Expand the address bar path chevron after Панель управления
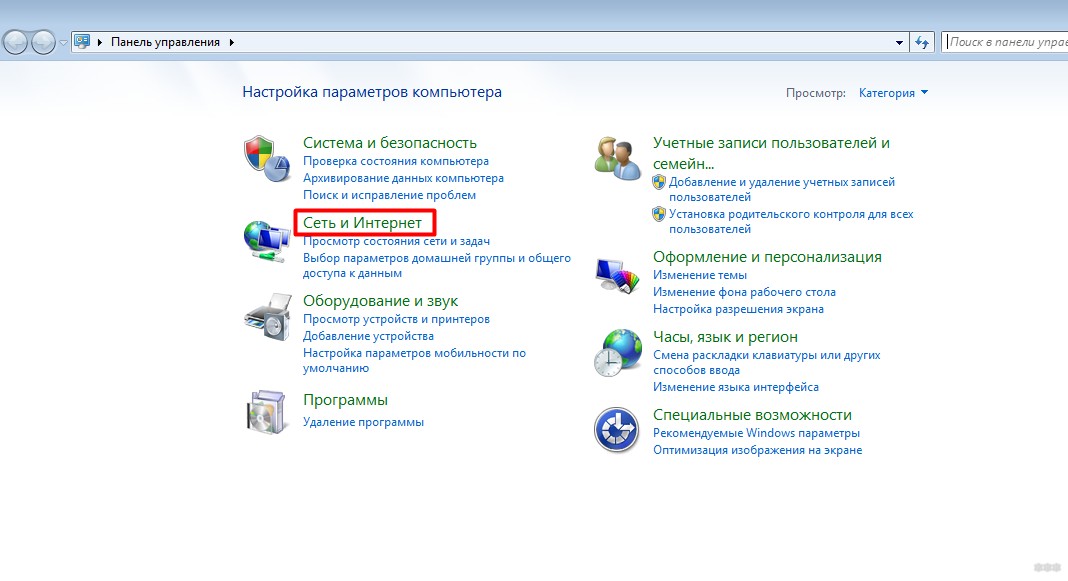Viewport: 1068px width, 581px height. tap(230, 42)
